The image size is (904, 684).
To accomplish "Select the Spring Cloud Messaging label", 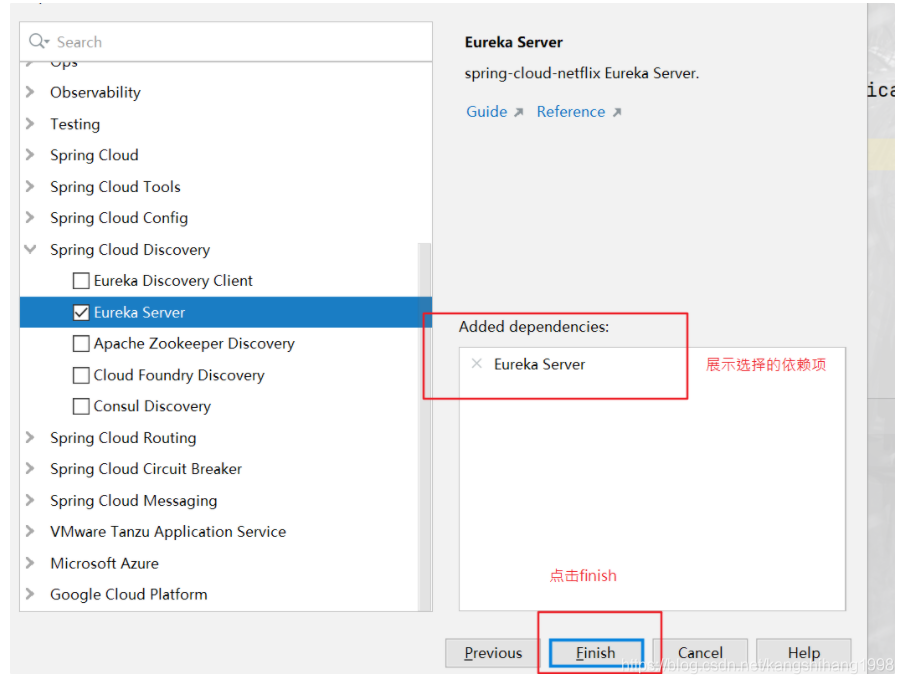I will (133, 501).
